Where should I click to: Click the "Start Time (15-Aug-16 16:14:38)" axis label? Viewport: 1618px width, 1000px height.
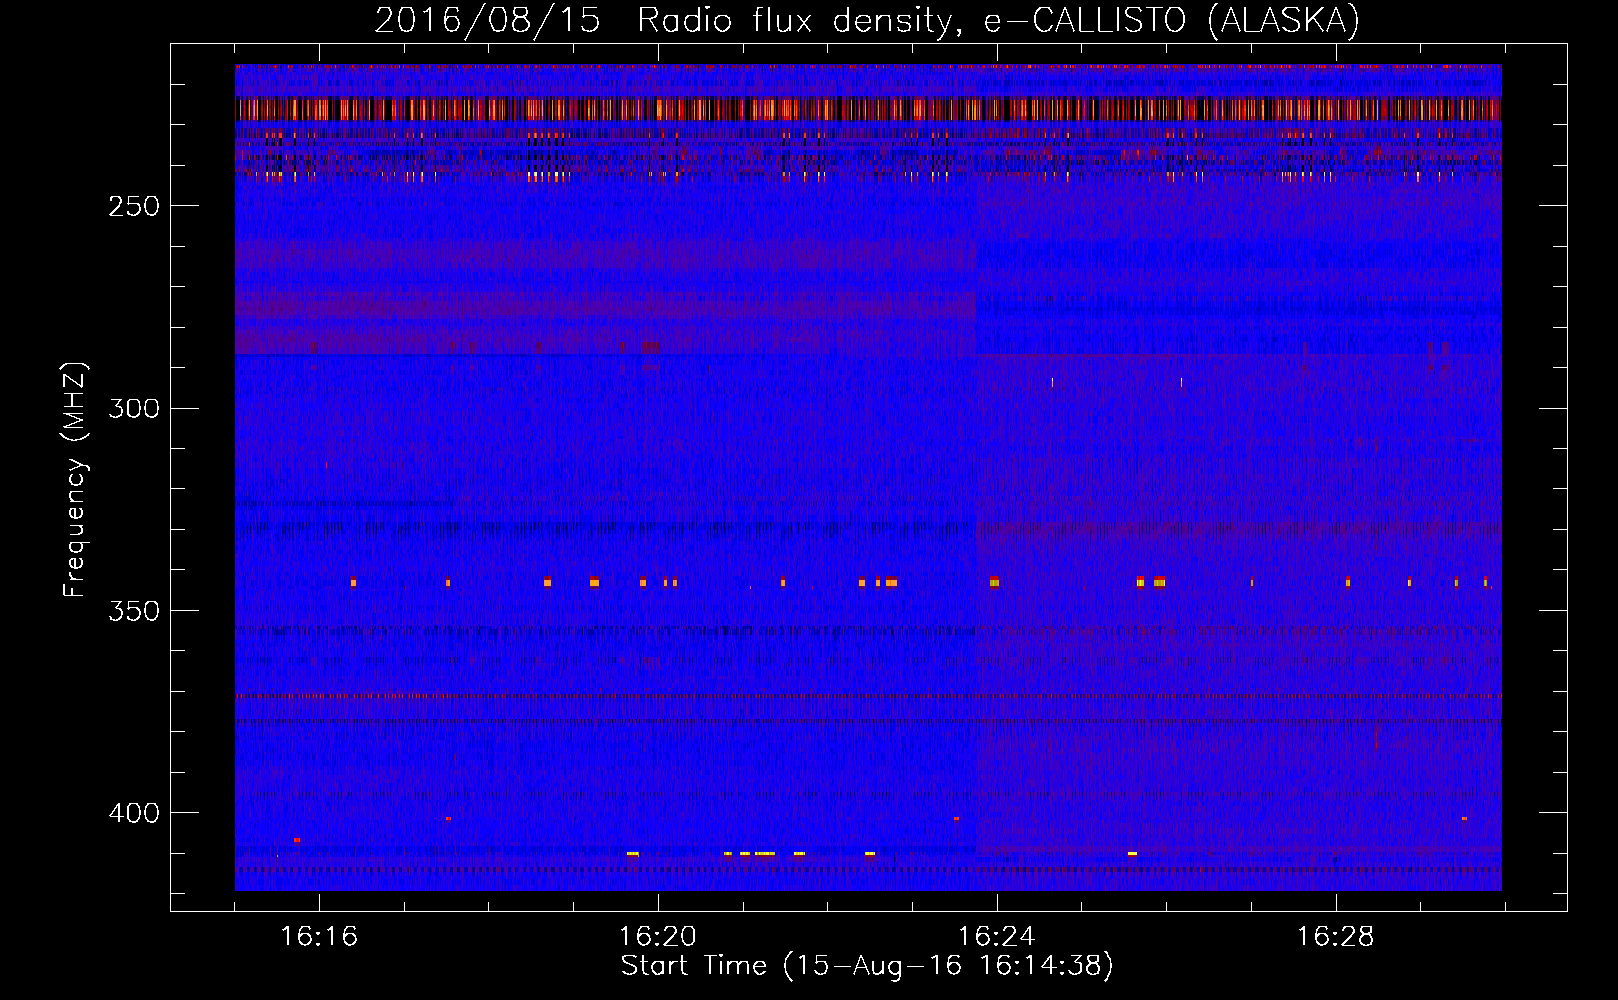coord(868,966)
